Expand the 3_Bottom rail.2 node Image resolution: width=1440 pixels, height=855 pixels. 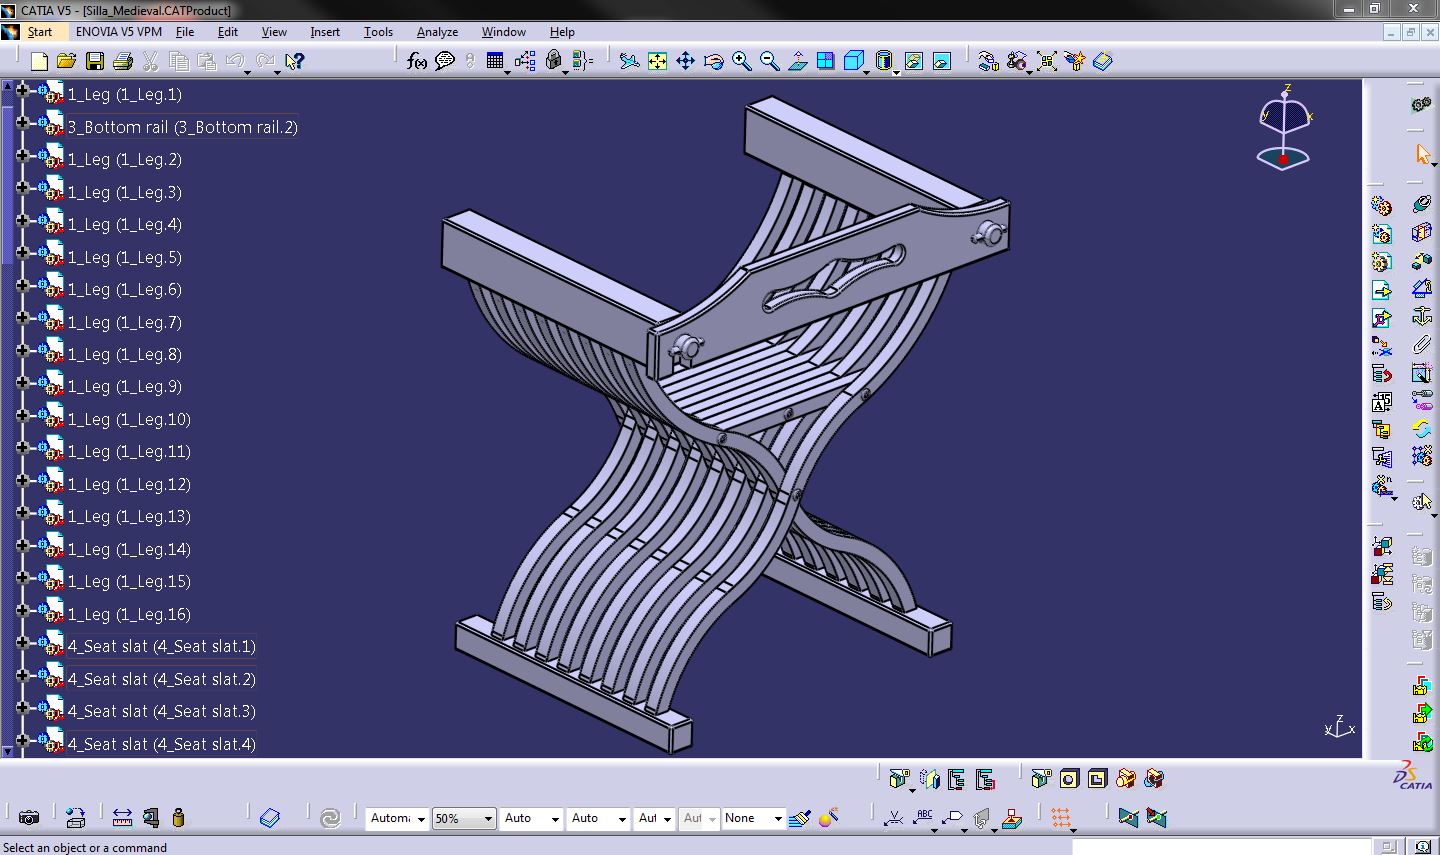22,122
